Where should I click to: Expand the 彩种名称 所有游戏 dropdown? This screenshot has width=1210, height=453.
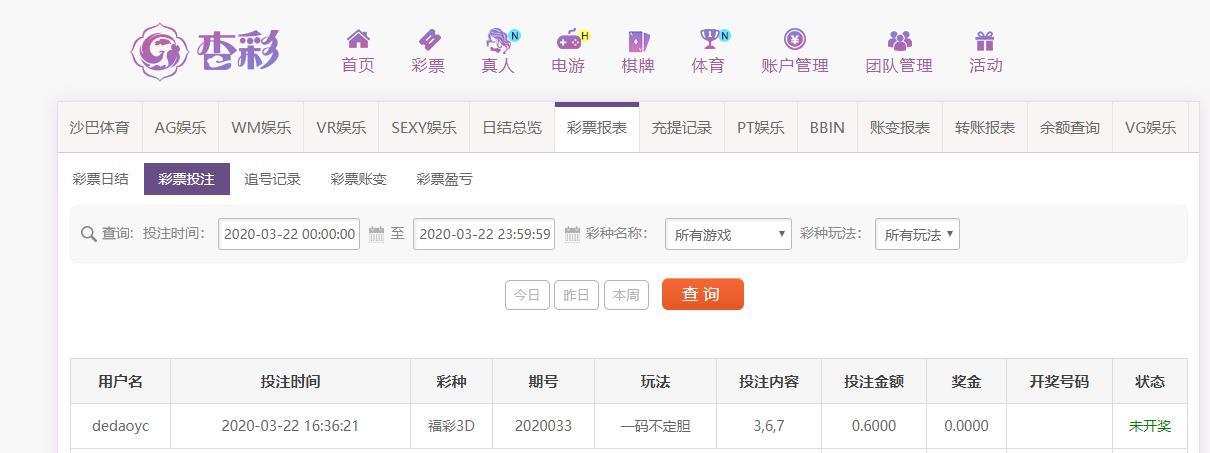[x=728, y=234]
